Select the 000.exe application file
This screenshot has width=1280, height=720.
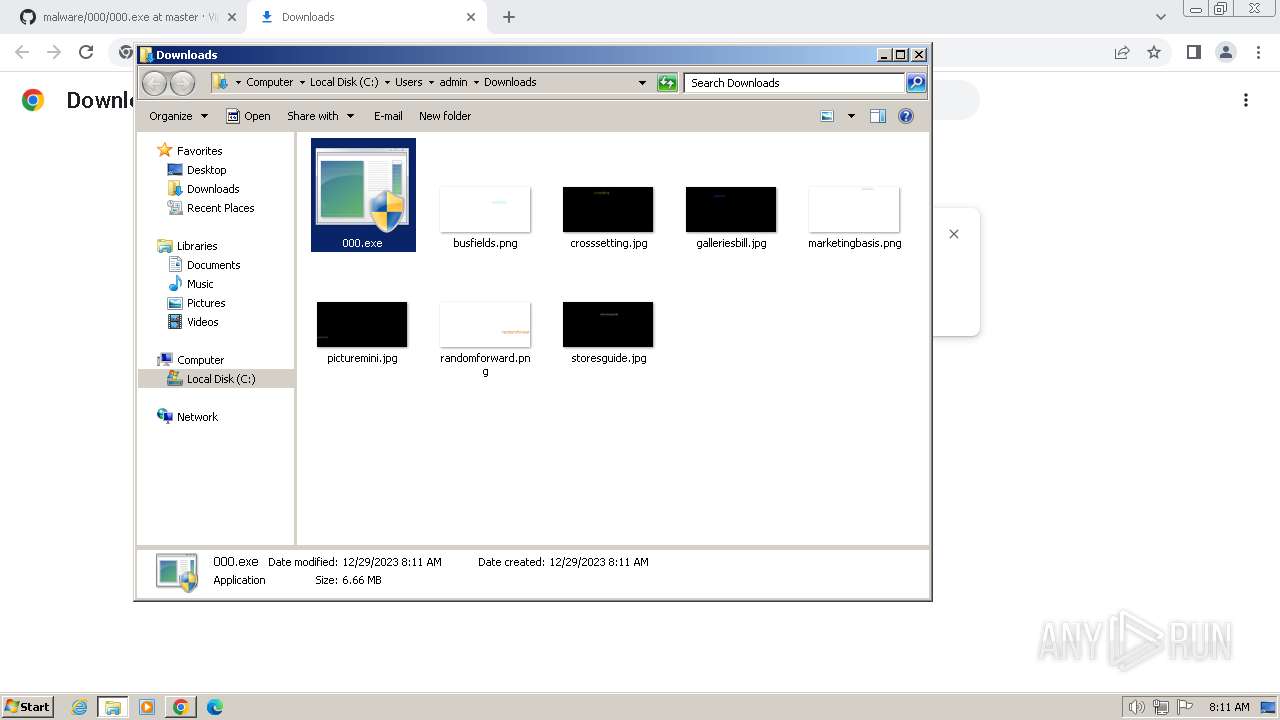coord(363,195)
